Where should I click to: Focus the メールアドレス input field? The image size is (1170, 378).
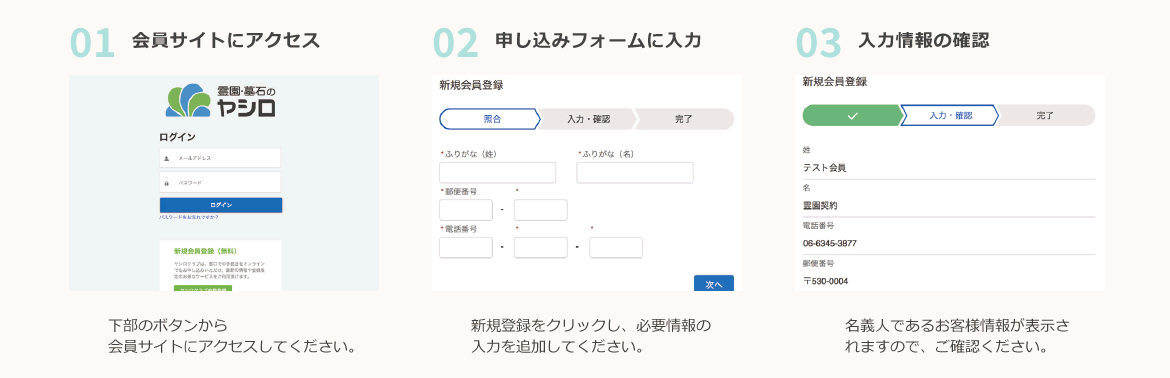[x=220, y=158]
